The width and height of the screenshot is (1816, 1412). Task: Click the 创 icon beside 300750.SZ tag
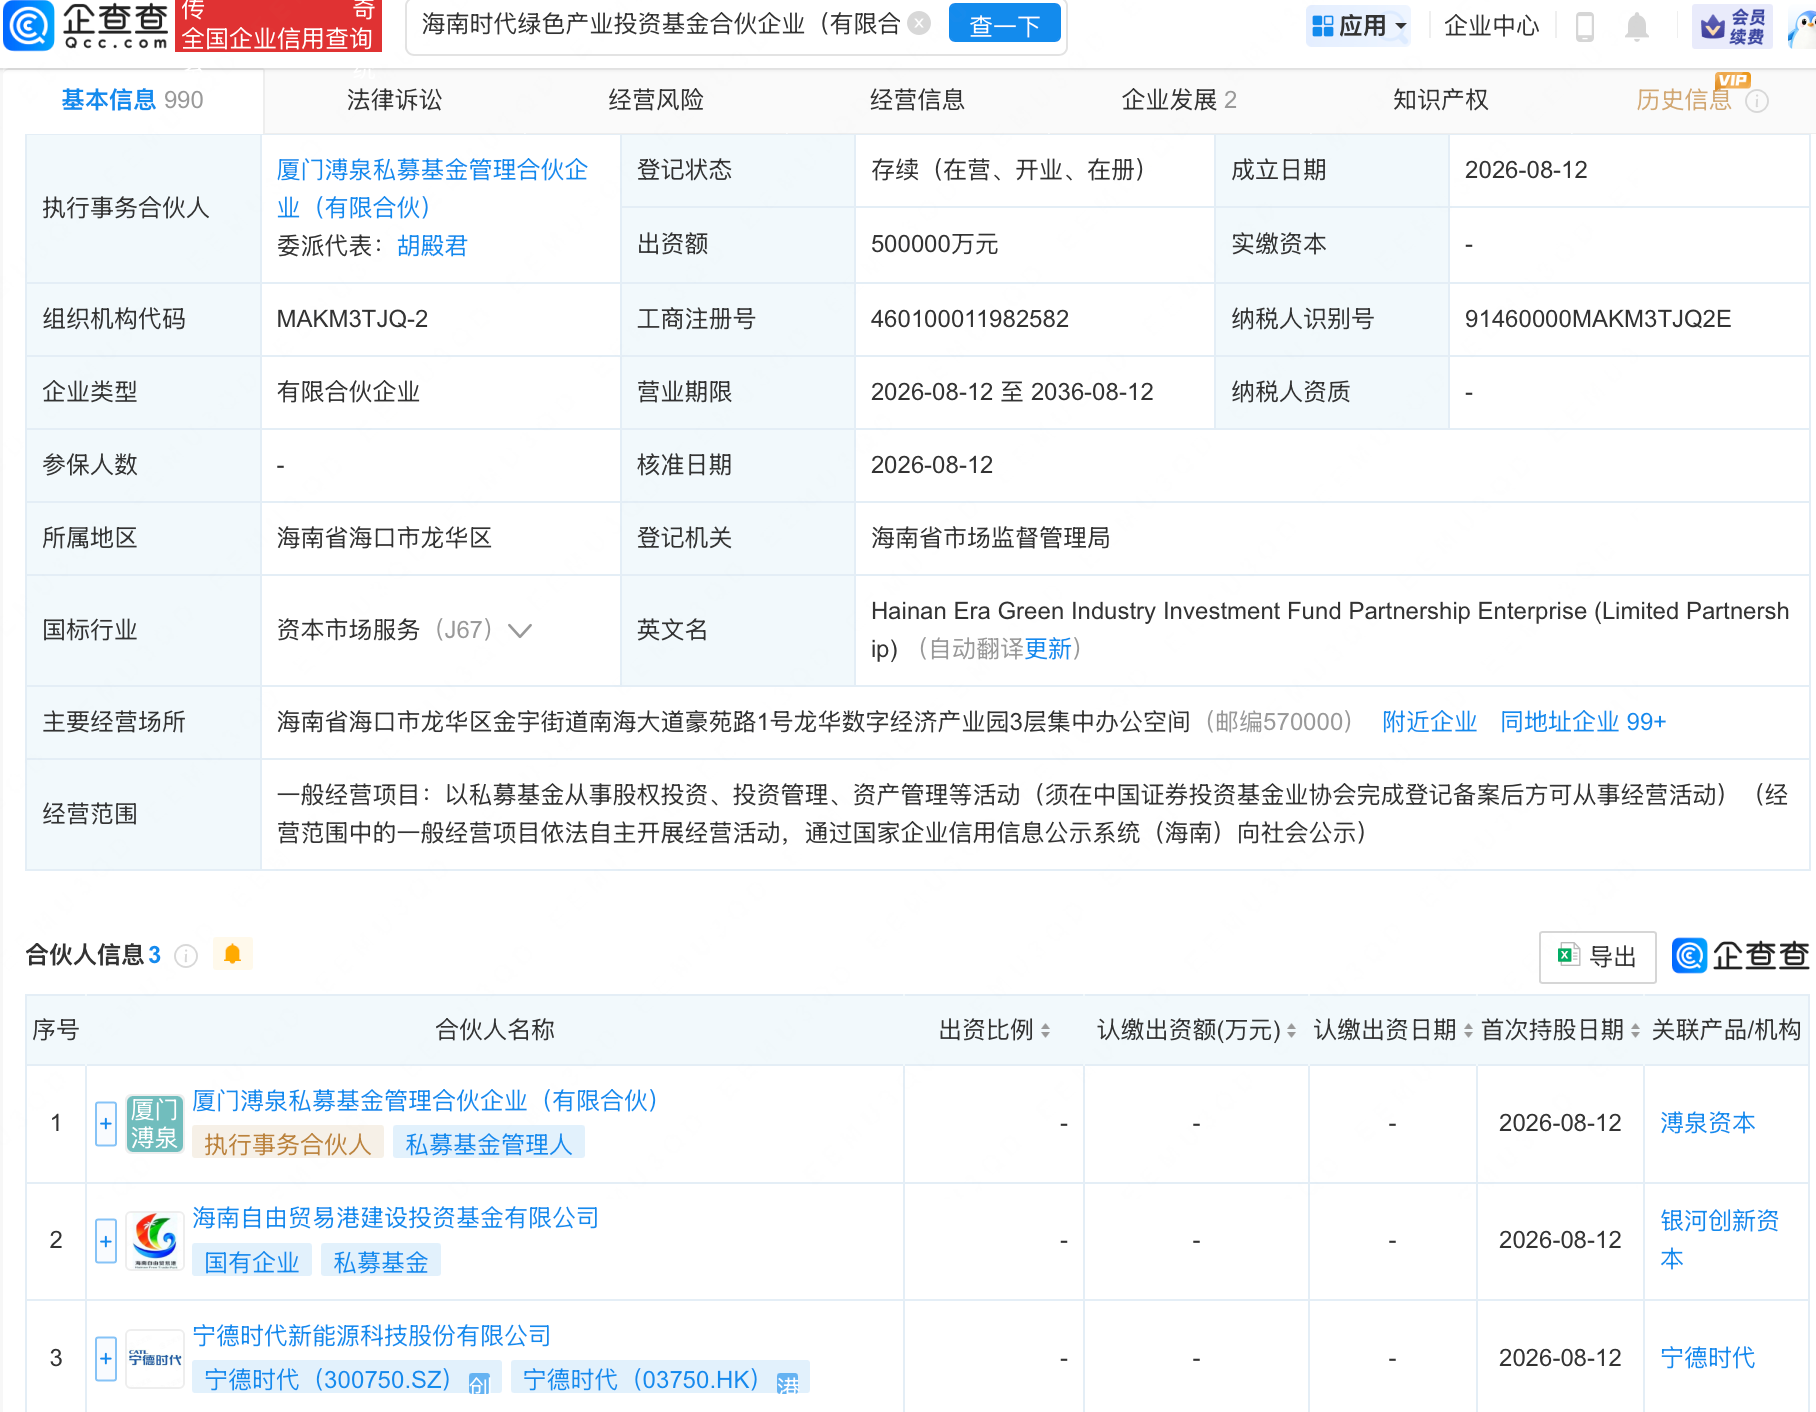479,1382
